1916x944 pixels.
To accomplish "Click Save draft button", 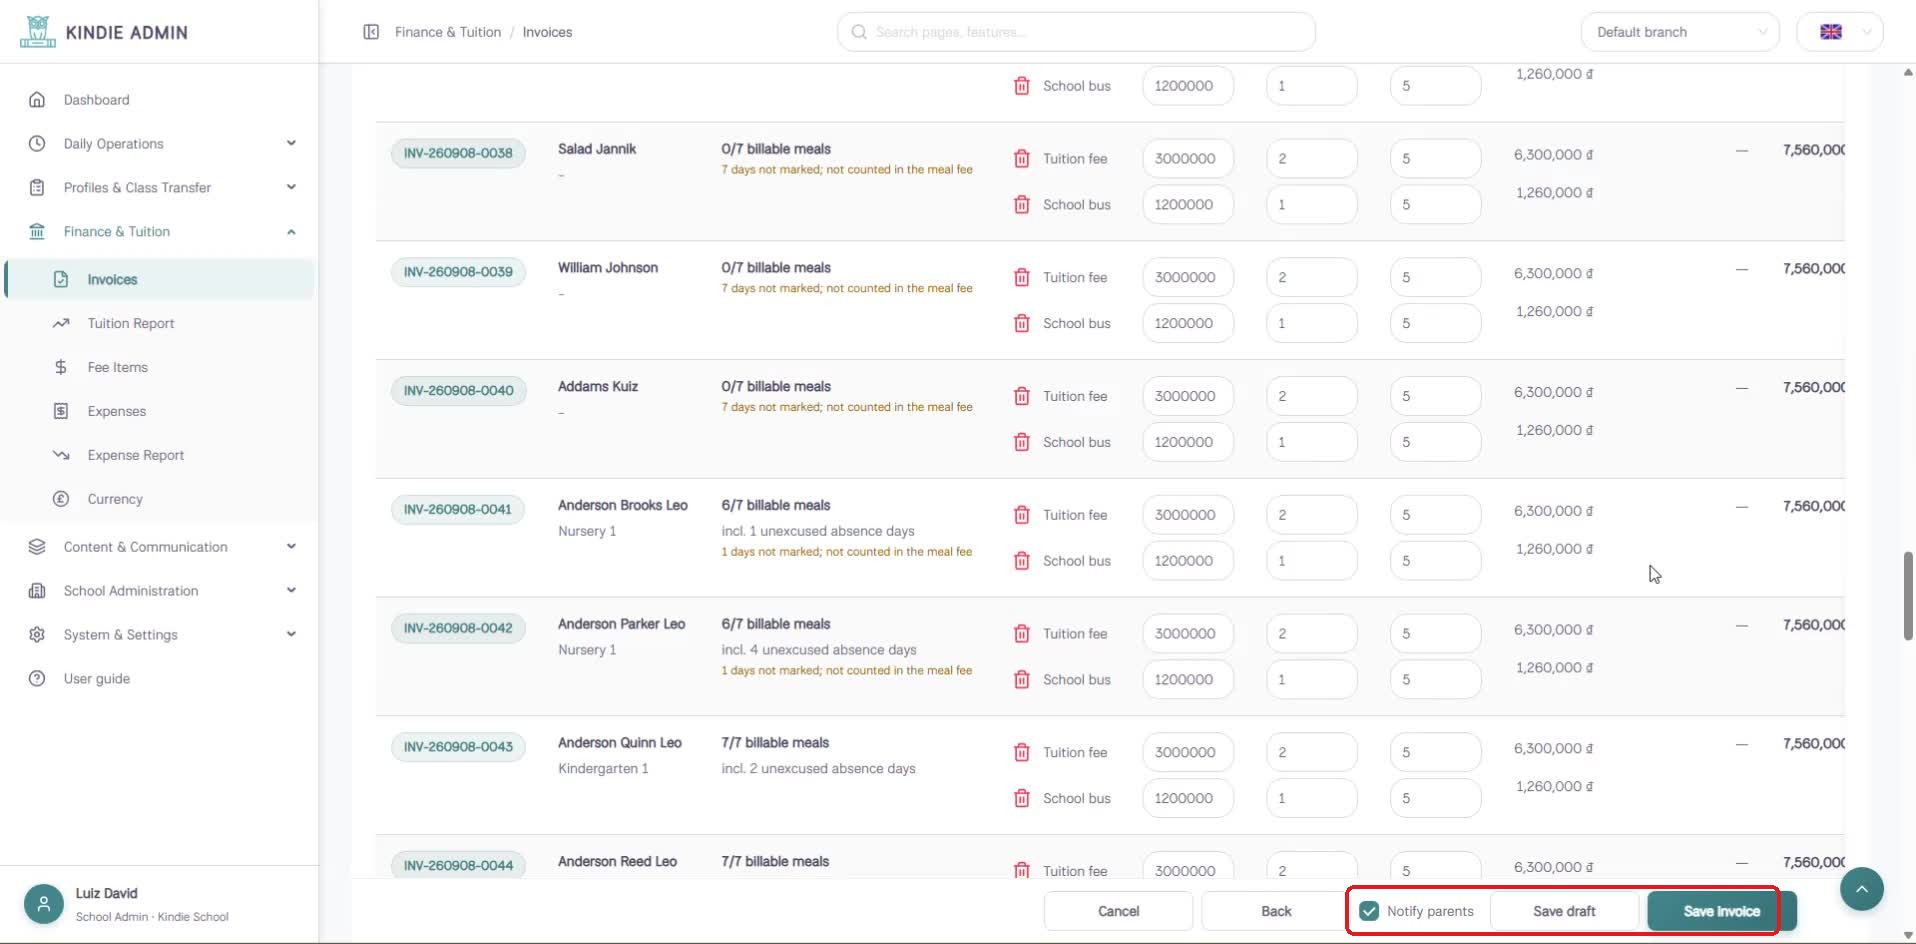I will coord(1564,911).
